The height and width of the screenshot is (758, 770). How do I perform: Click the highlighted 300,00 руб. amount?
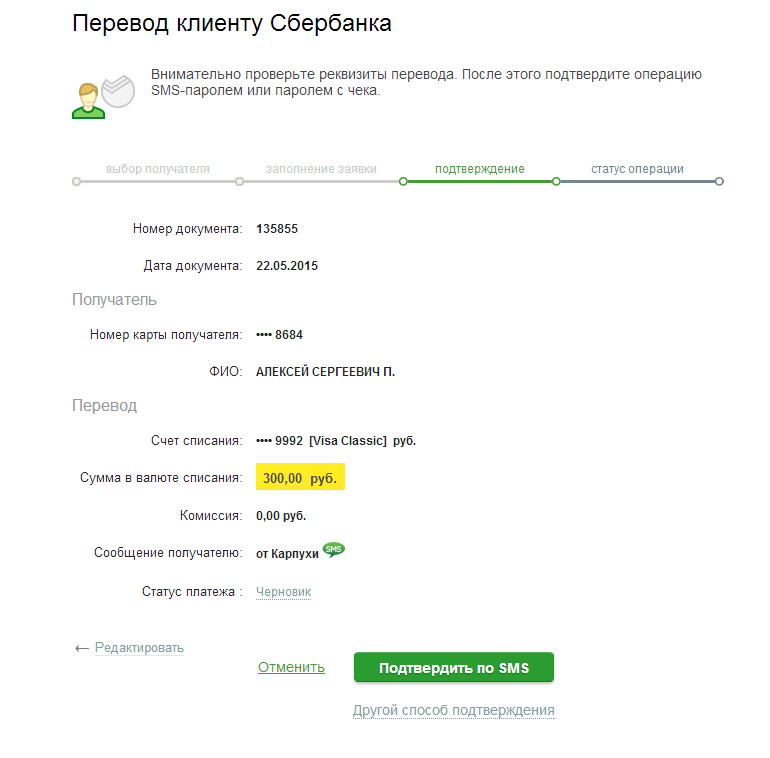(x=300, y=478)
